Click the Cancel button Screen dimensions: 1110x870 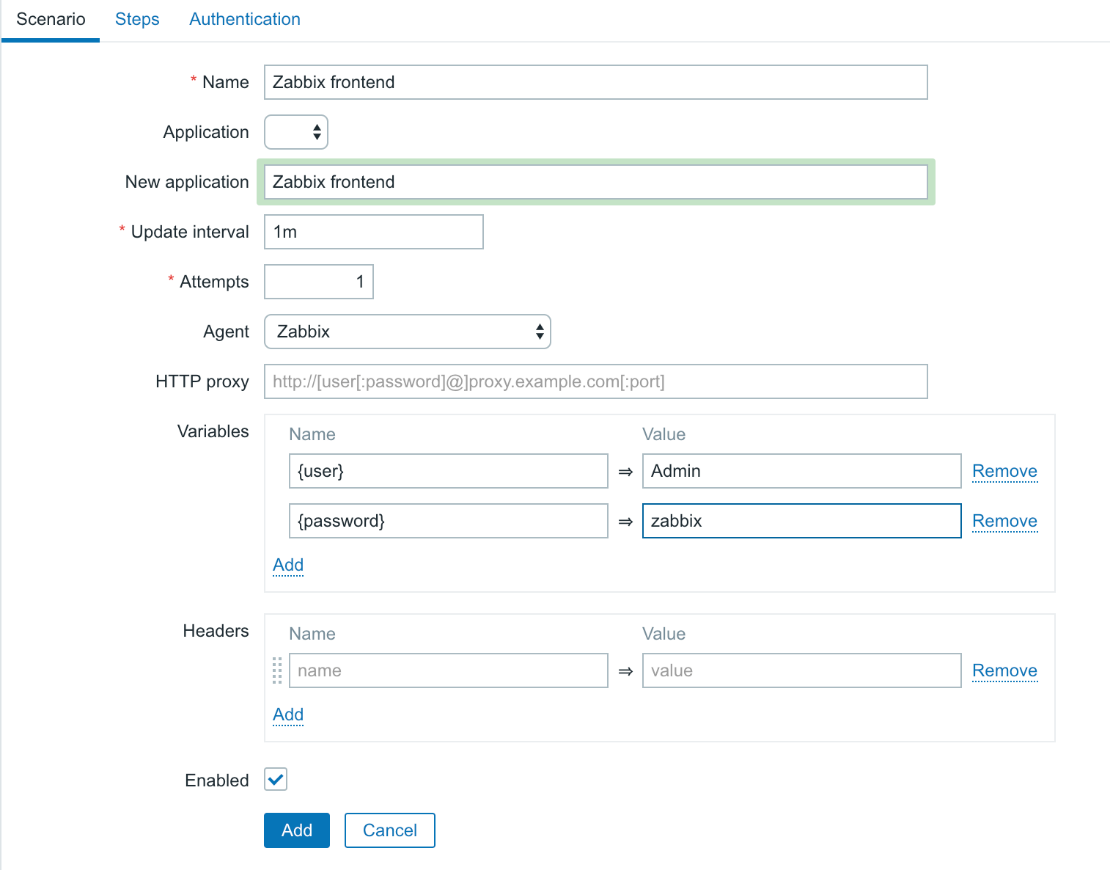pyautogui.click(x=389, y=830)
